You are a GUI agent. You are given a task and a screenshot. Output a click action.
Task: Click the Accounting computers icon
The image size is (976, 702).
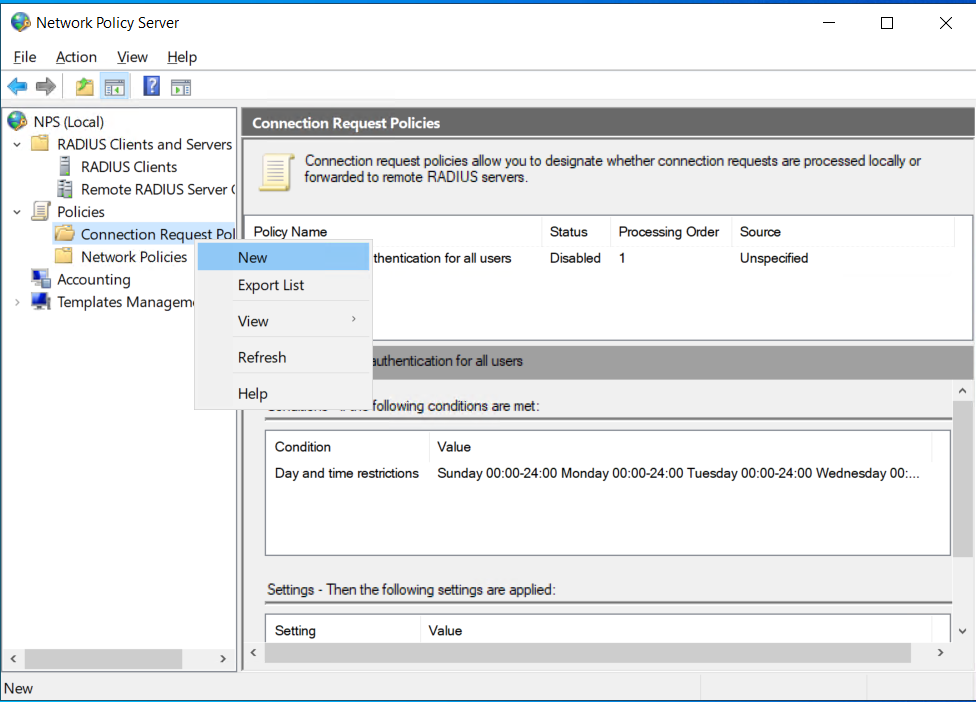pos(41,278)
